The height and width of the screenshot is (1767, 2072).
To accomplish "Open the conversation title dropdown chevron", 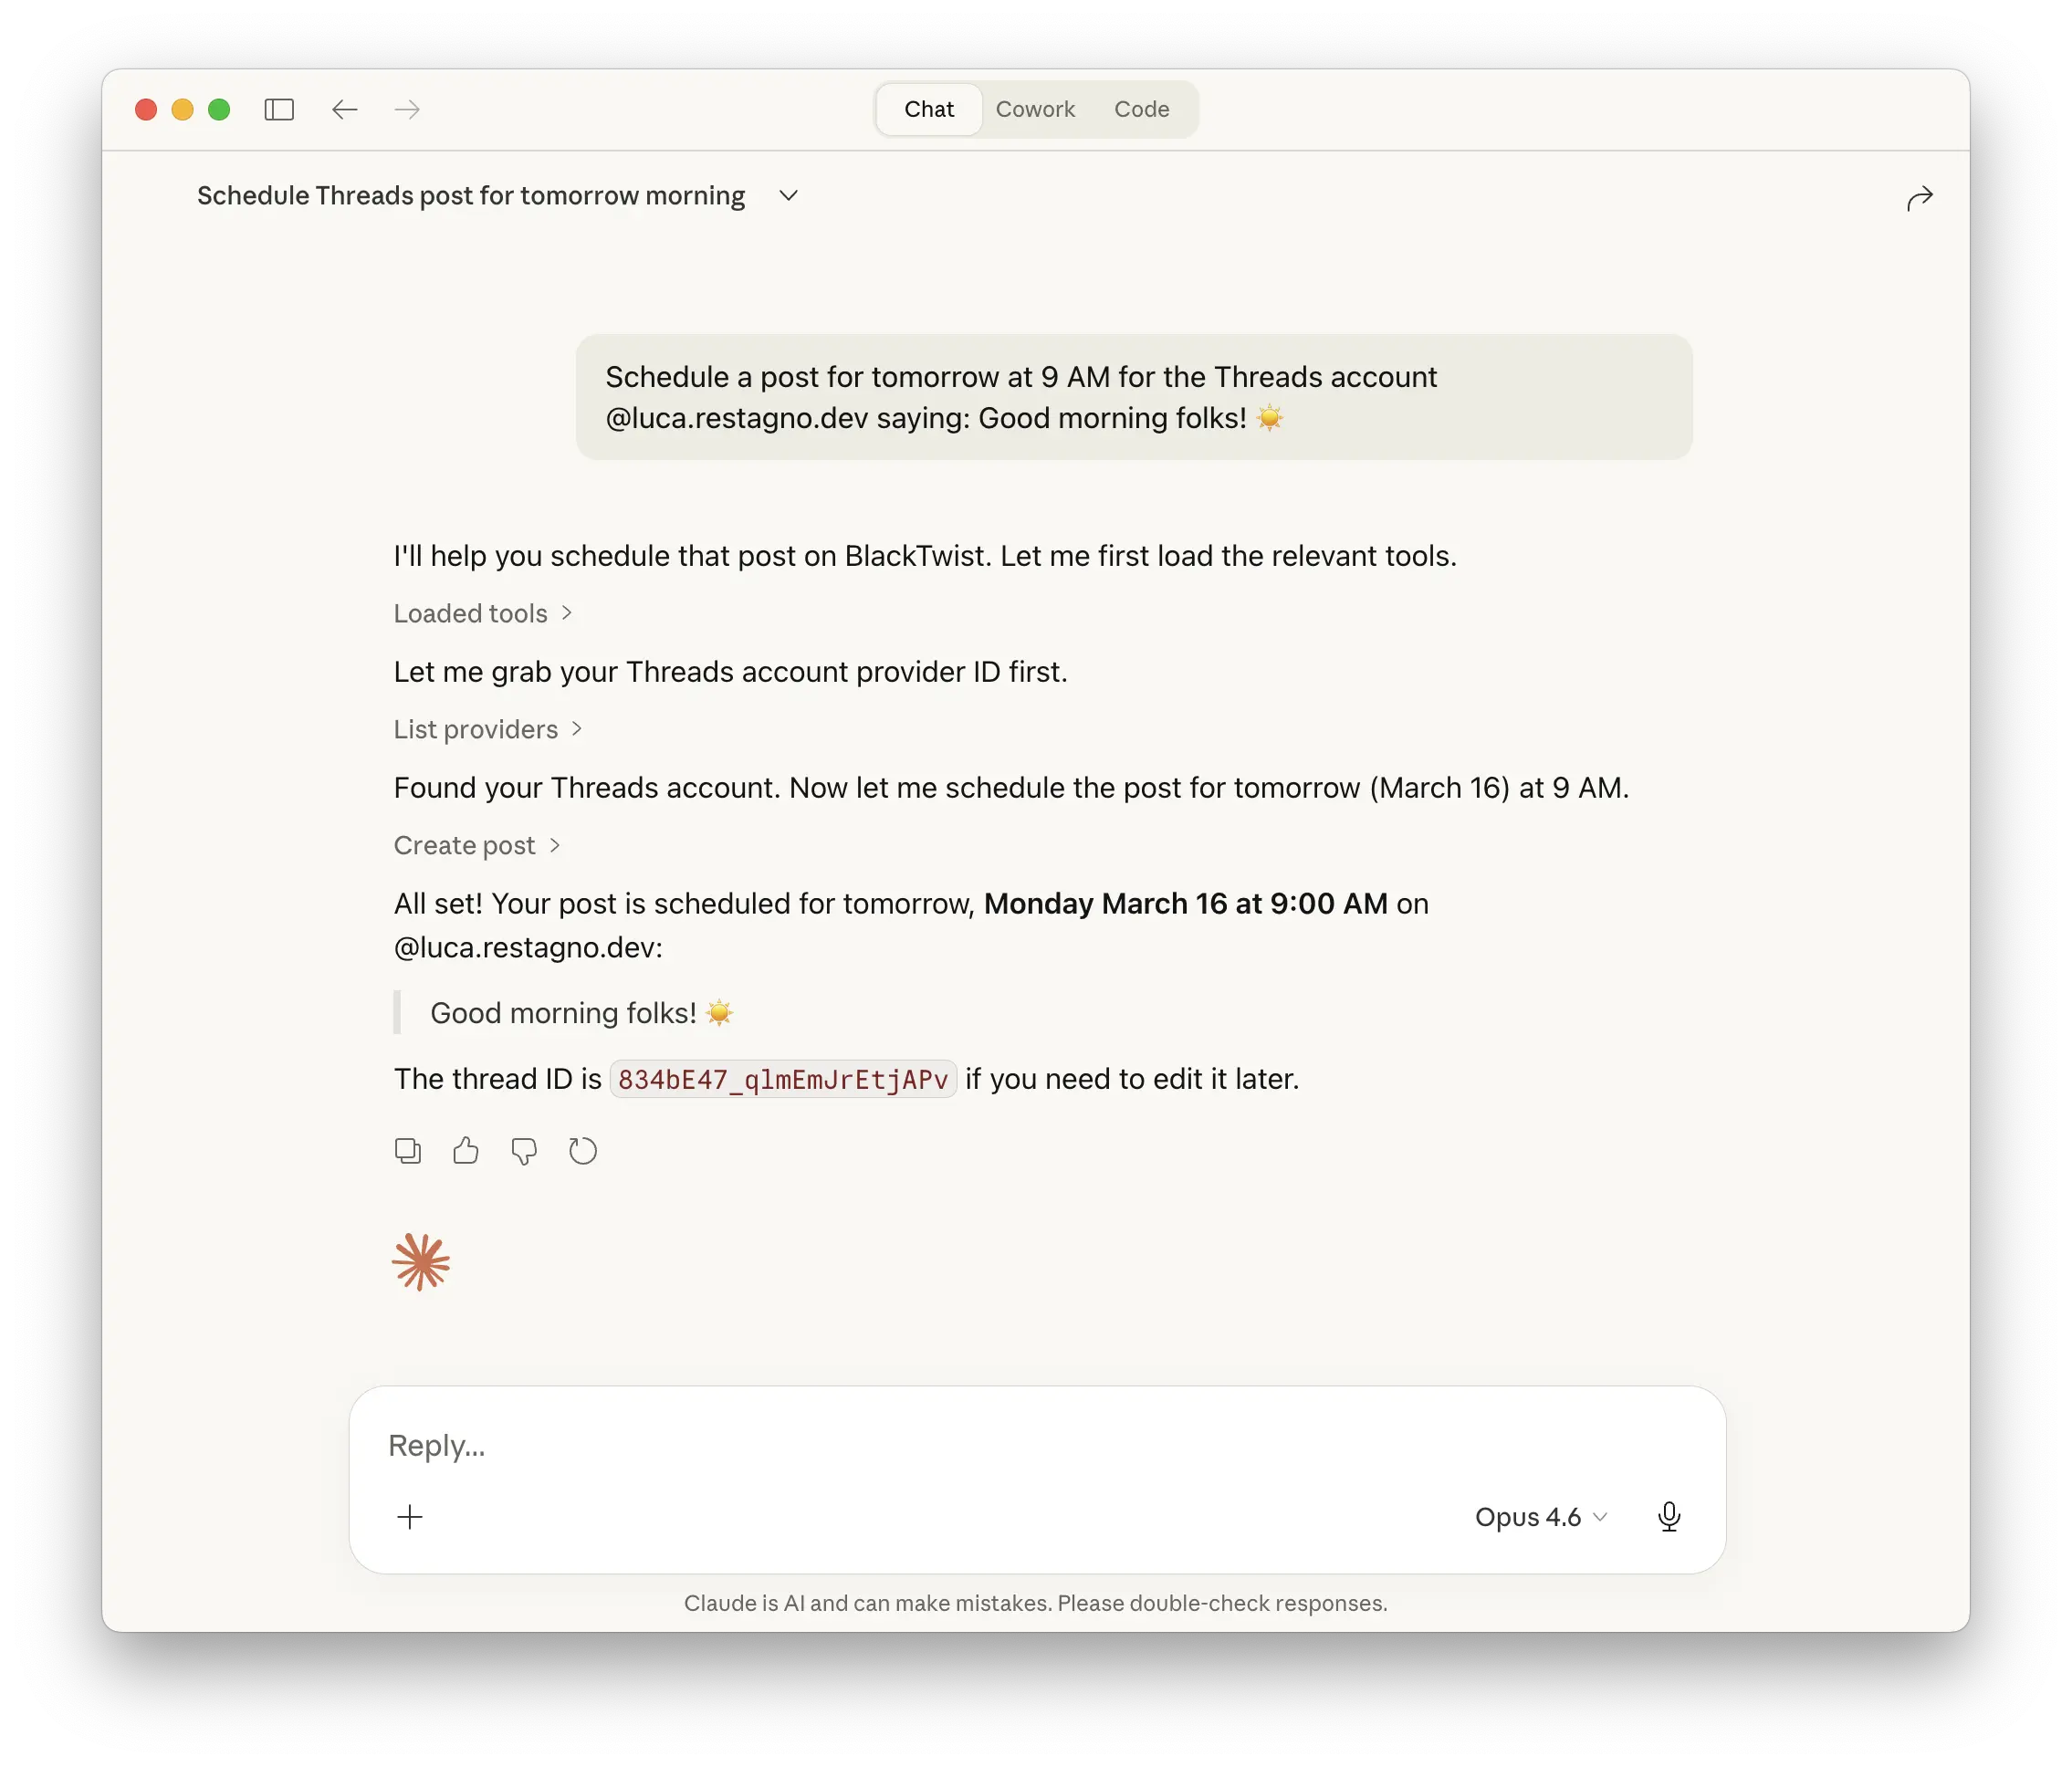I will (788, 195).
